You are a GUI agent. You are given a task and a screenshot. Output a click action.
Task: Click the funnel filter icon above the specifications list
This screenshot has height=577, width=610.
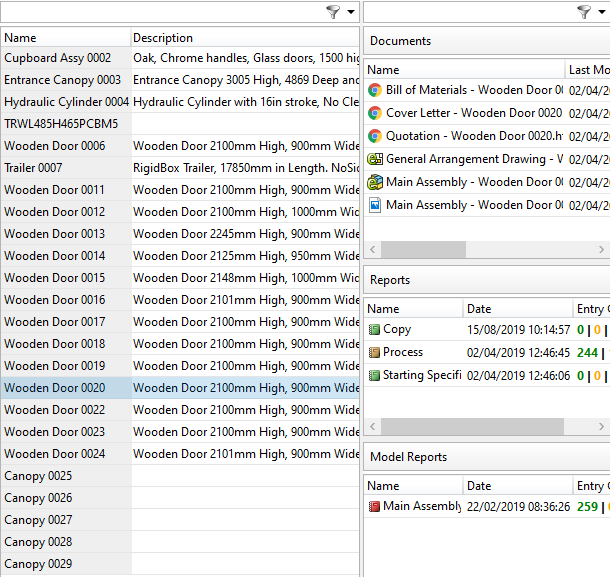pyautogui.click(x=332, y=12)
